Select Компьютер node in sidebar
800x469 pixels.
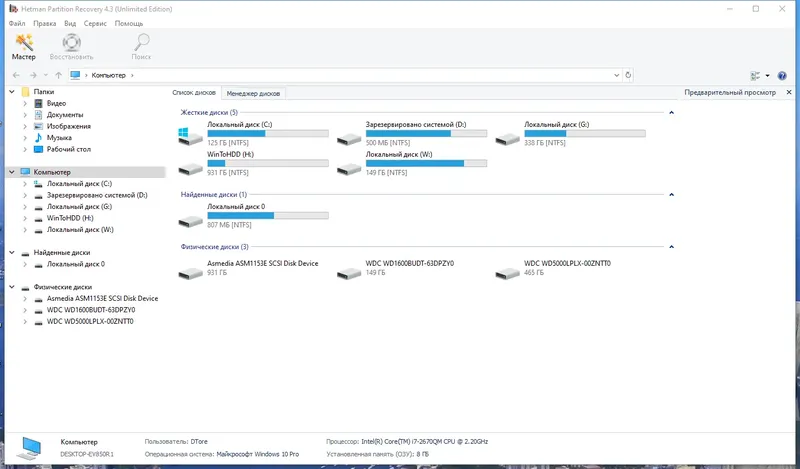click(x=52, y=172)
